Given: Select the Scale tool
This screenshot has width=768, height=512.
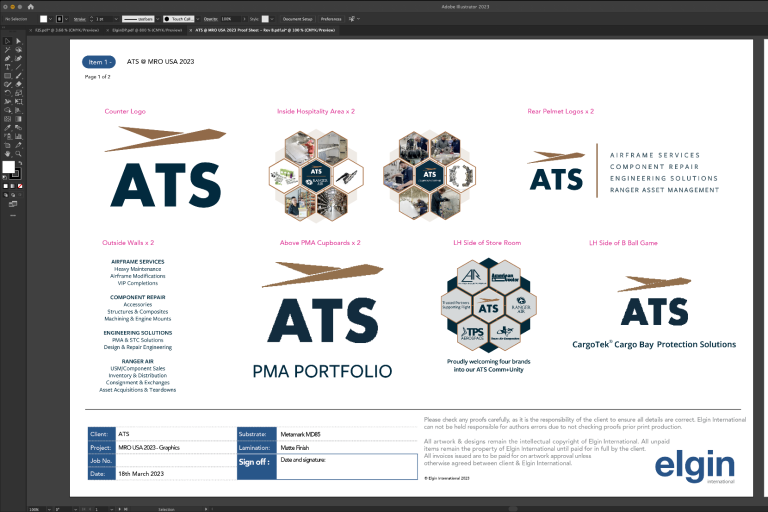Looking at the screenshot, I should point(18,93).
